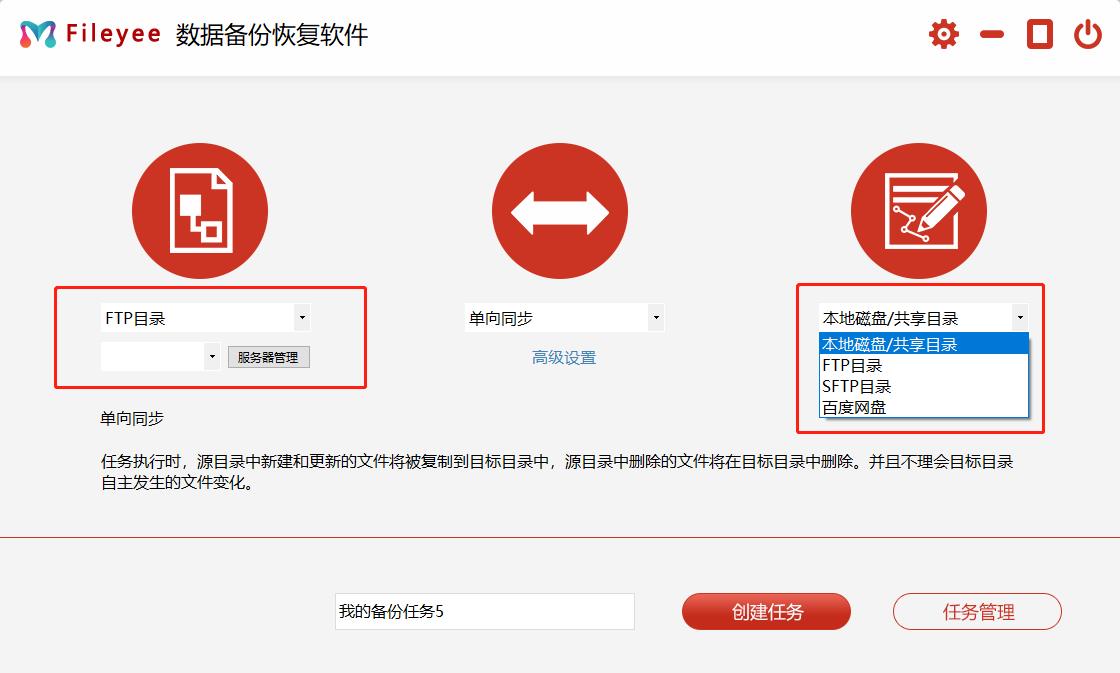Click the double-arrow sync direction icon

pyautogui.click(x=560, y=212)
